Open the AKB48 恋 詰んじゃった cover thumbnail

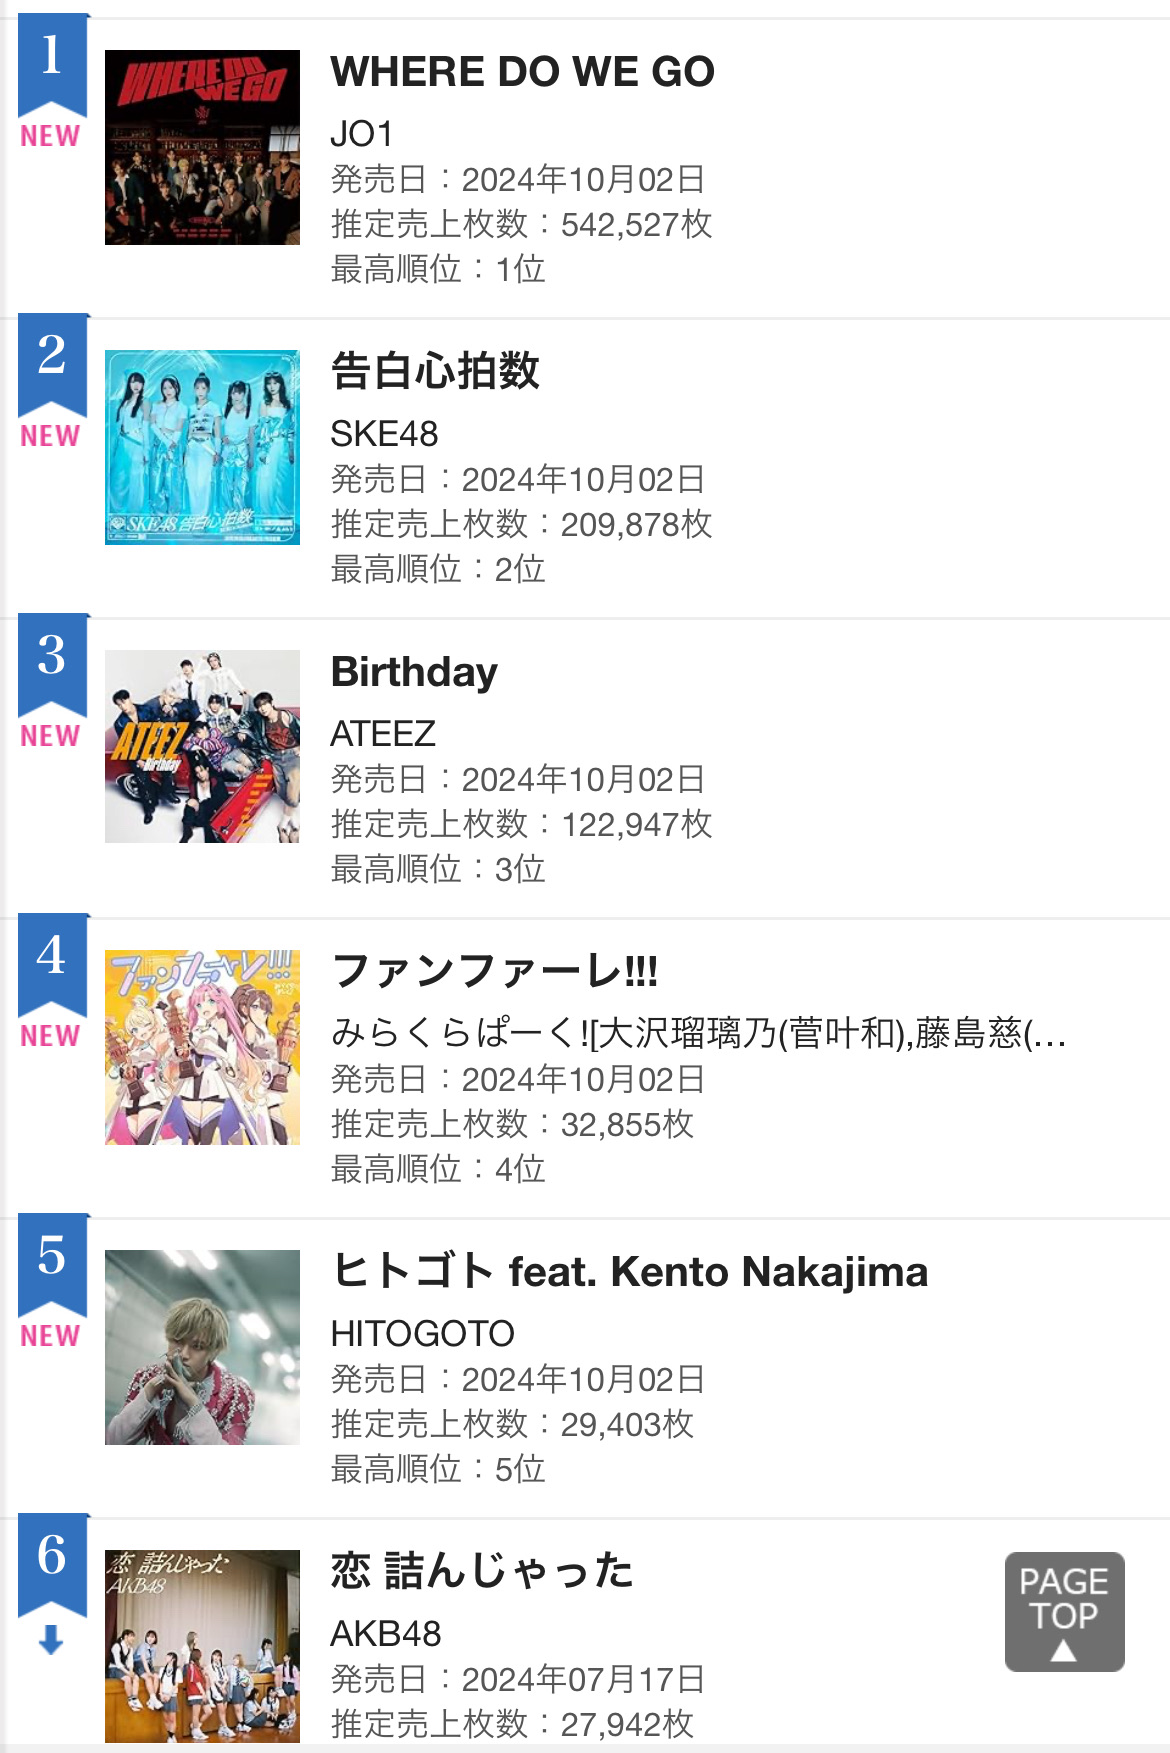click(202, 1646)
